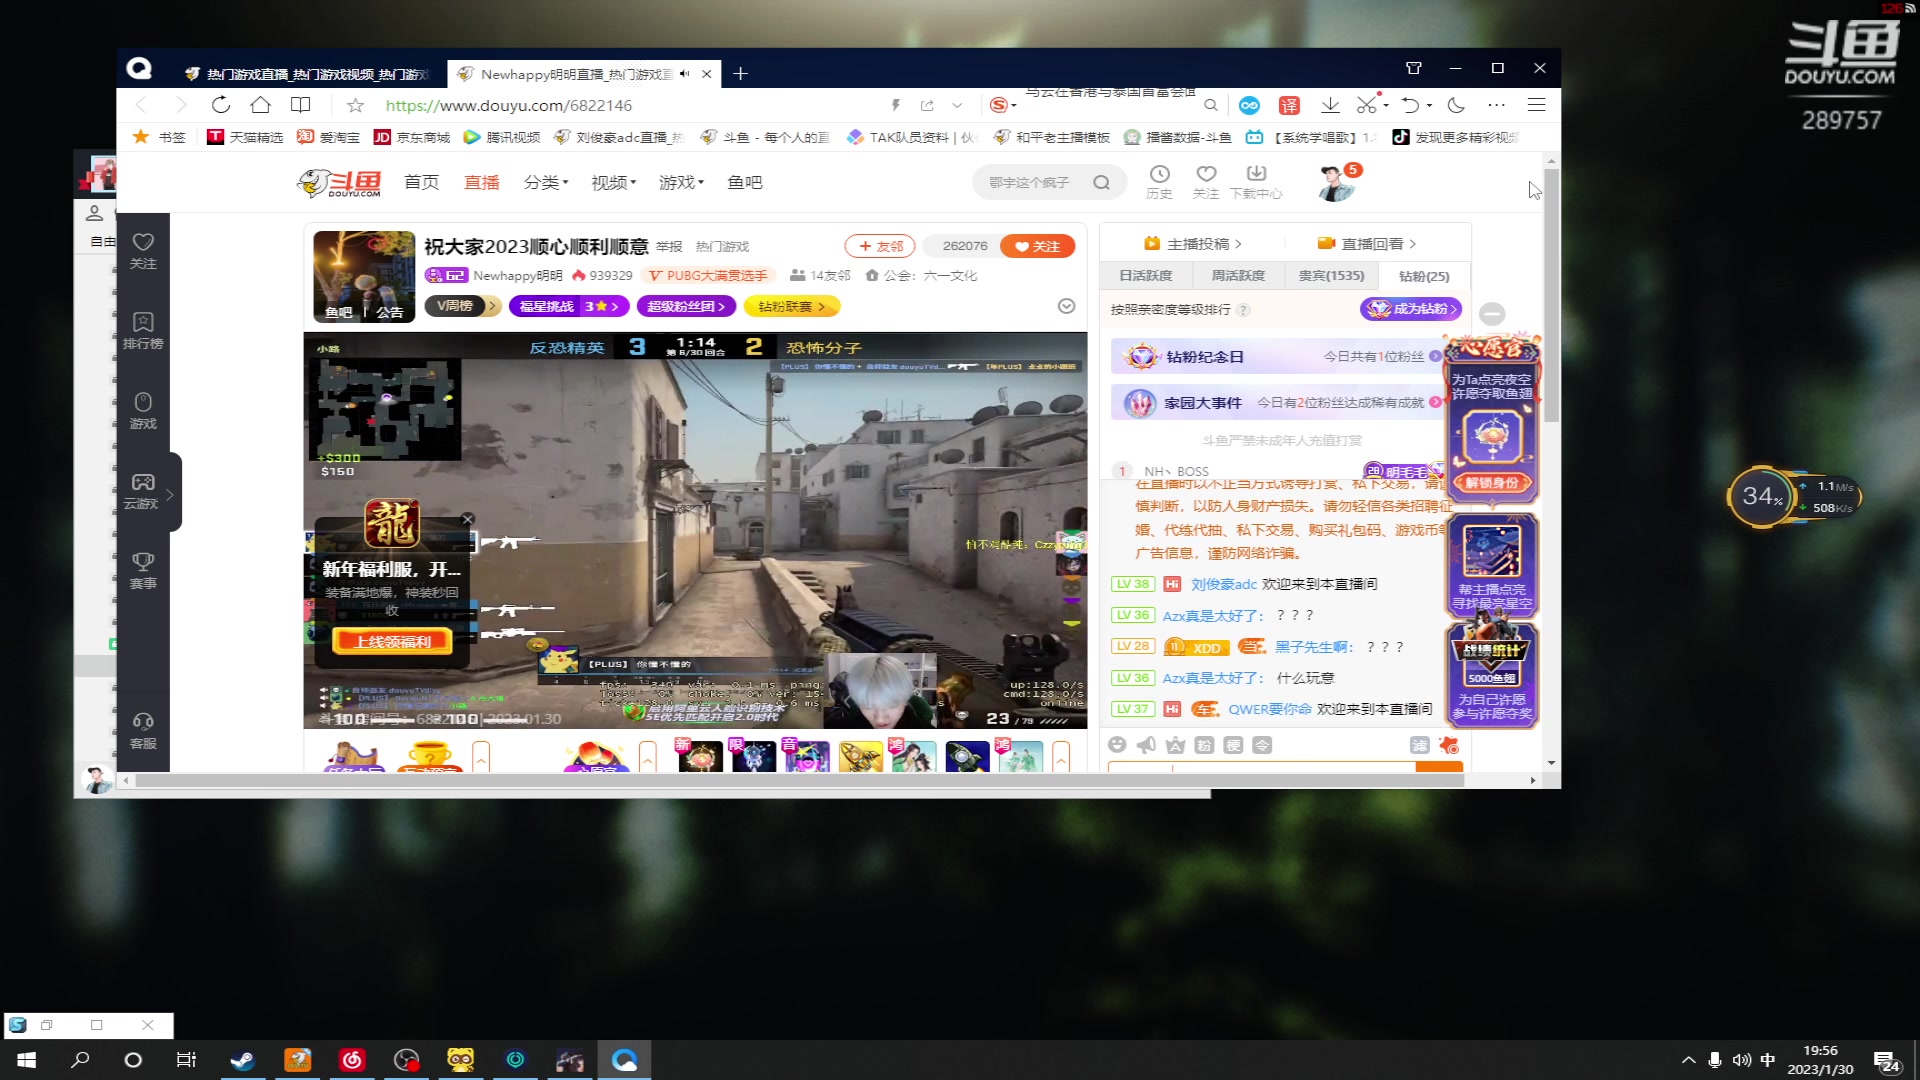Viewport: 1920px width, 1080px height.
Task: Follow the streamer with the 关注 button
Action: (1037, 245)
